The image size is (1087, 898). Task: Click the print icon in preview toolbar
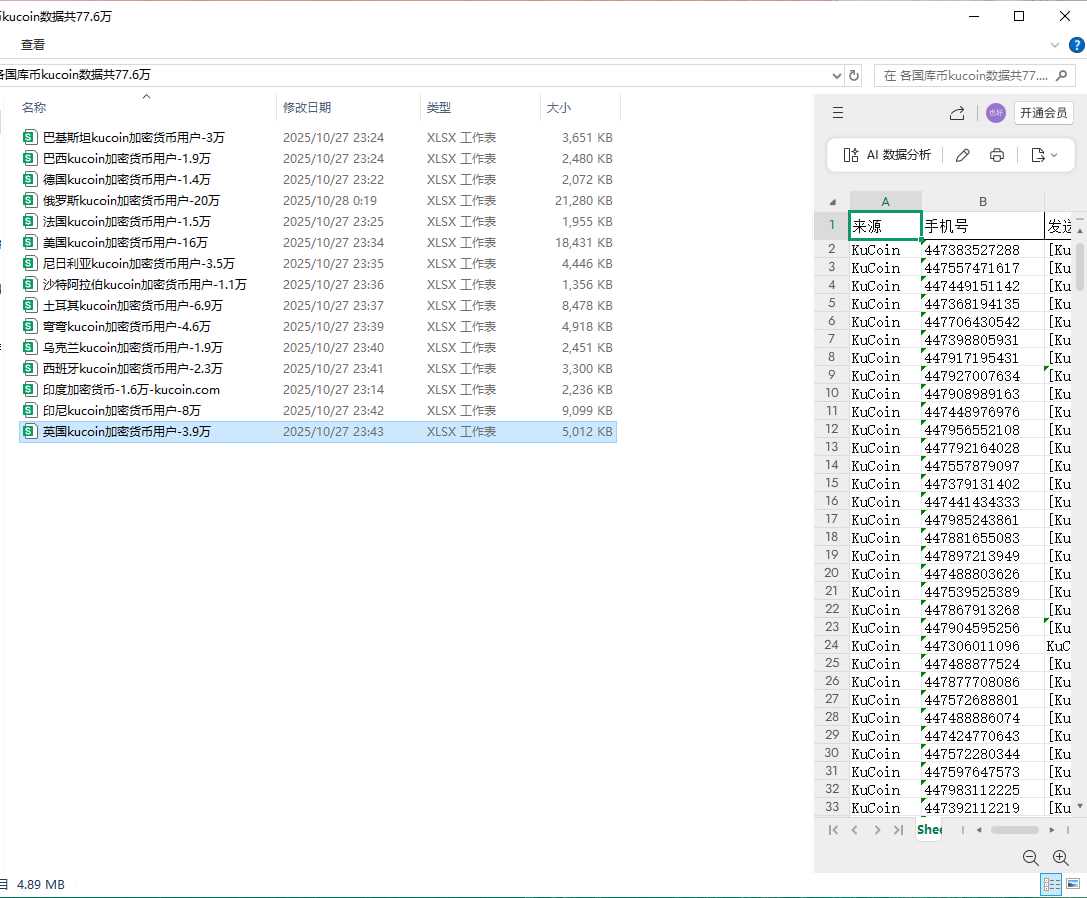(x=997, y=155)
